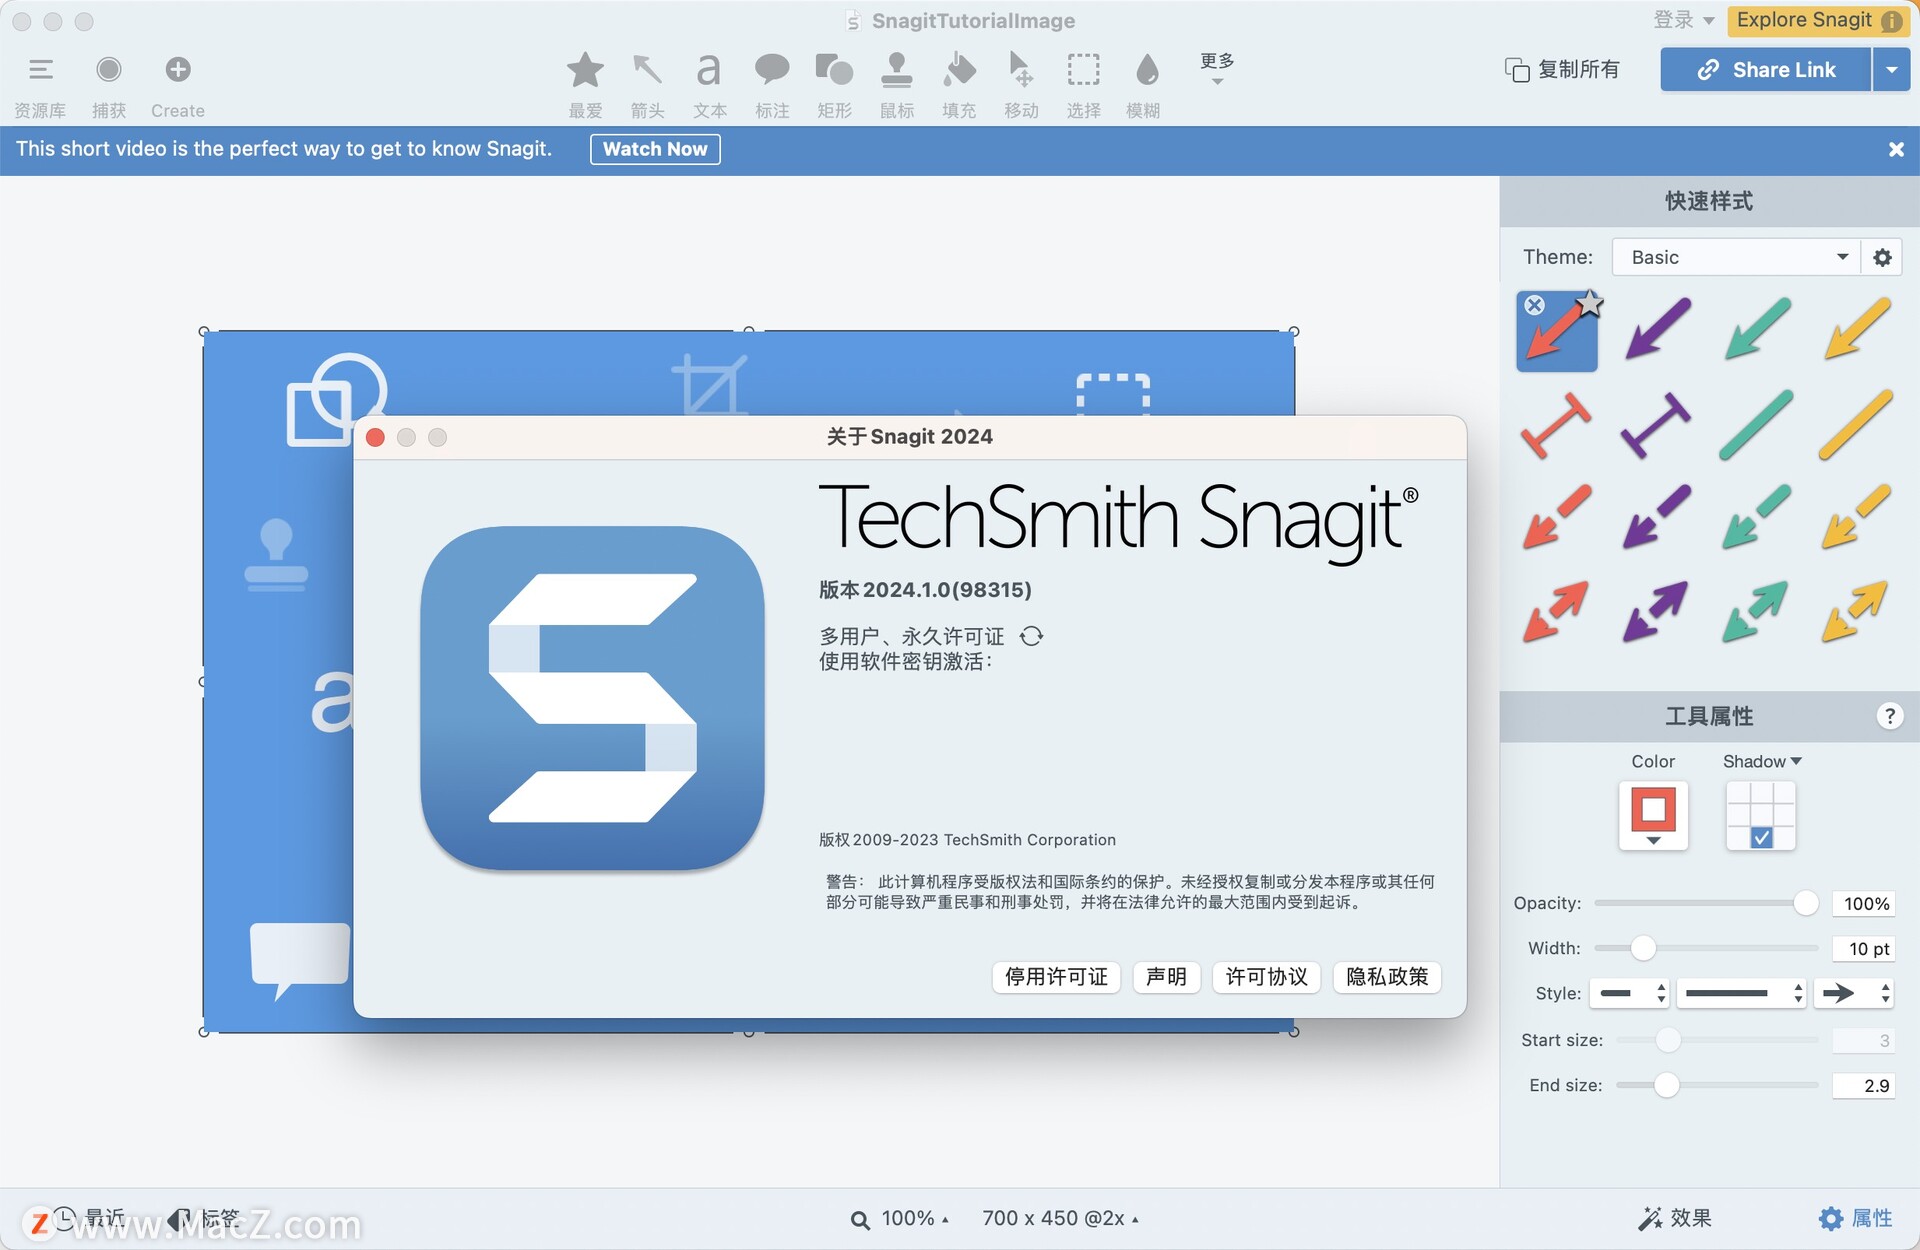Click the Opacity 100% field

[1864, 904]
